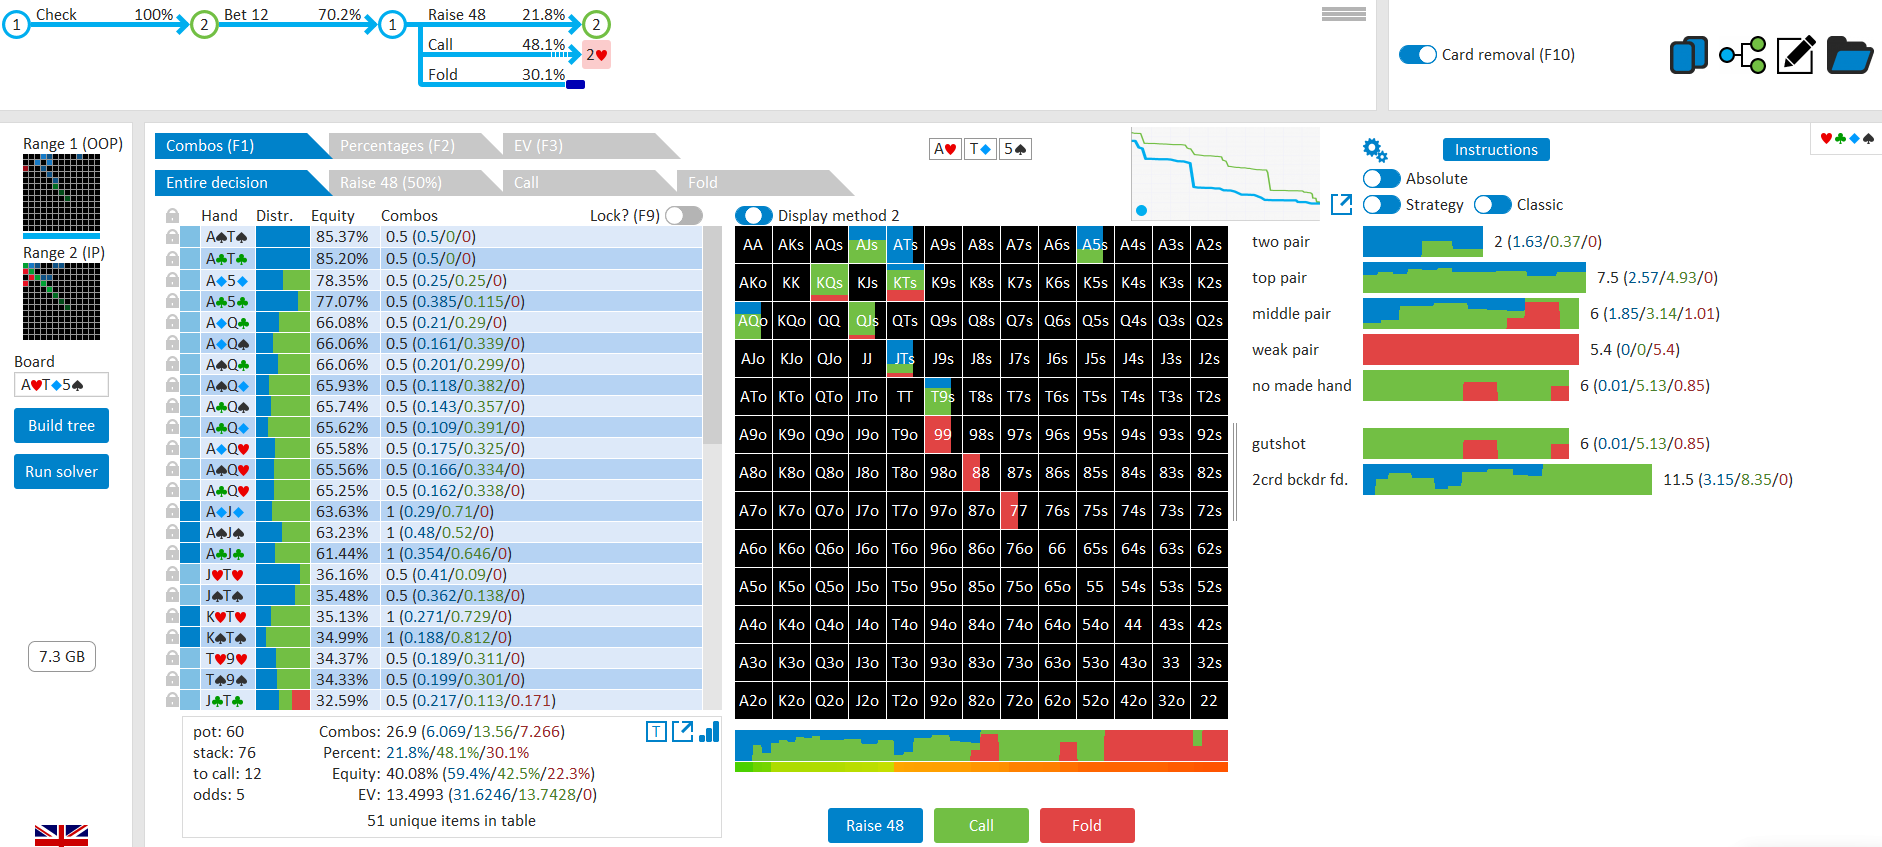The height and width of the screenshot is (847, 1882).
Task: Open the decision tree diagram icon
Action: point(1743,55)
